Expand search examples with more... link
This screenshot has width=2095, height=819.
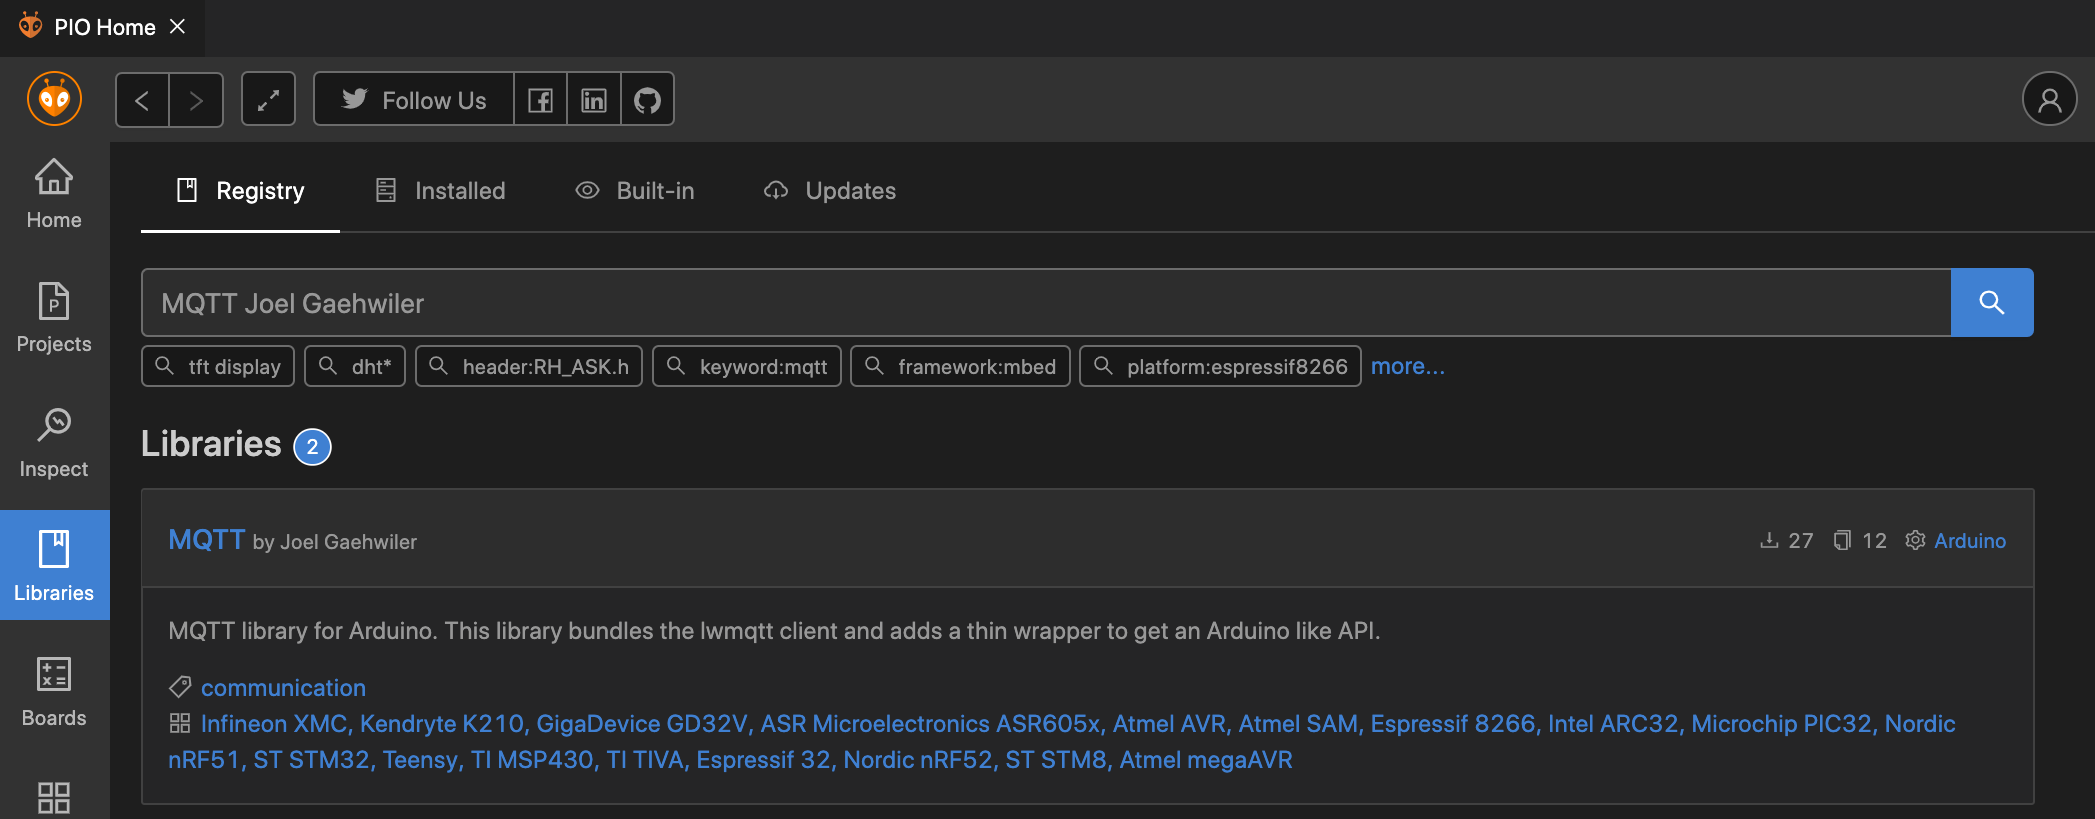click(1407, 366)
